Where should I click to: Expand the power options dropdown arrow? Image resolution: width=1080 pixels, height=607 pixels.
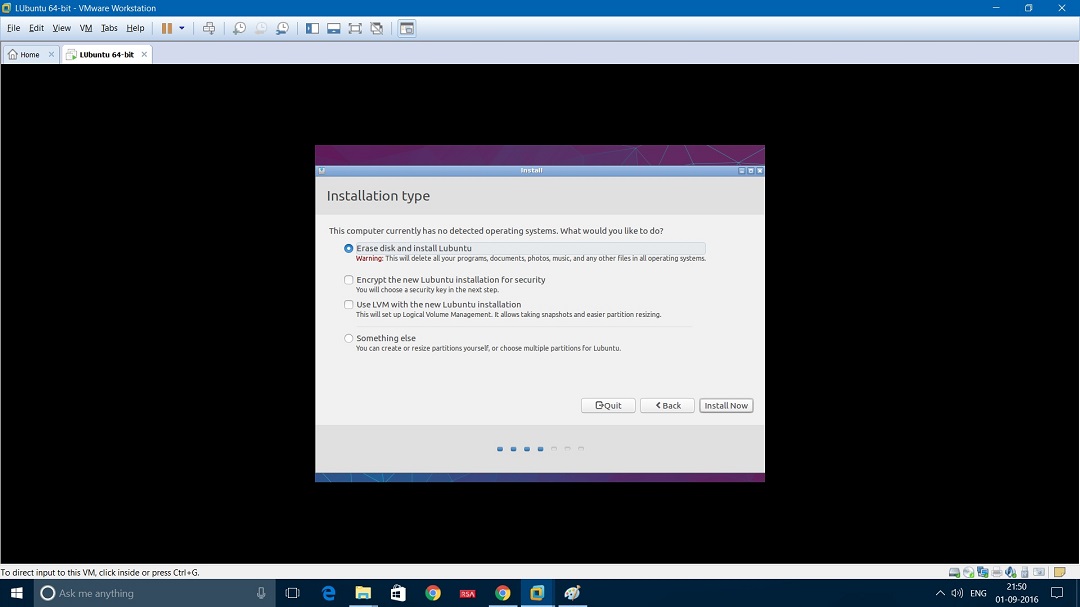tap(182, 28)
